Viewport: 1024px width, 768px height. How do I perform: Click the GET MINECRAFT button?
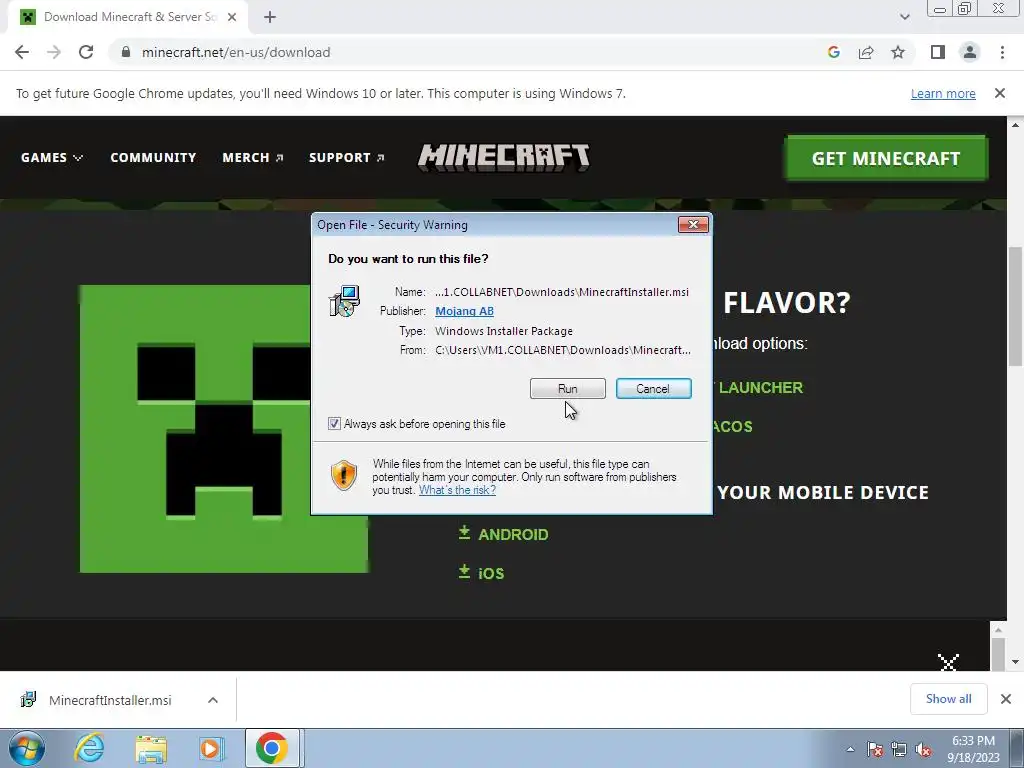click(886, 158)
